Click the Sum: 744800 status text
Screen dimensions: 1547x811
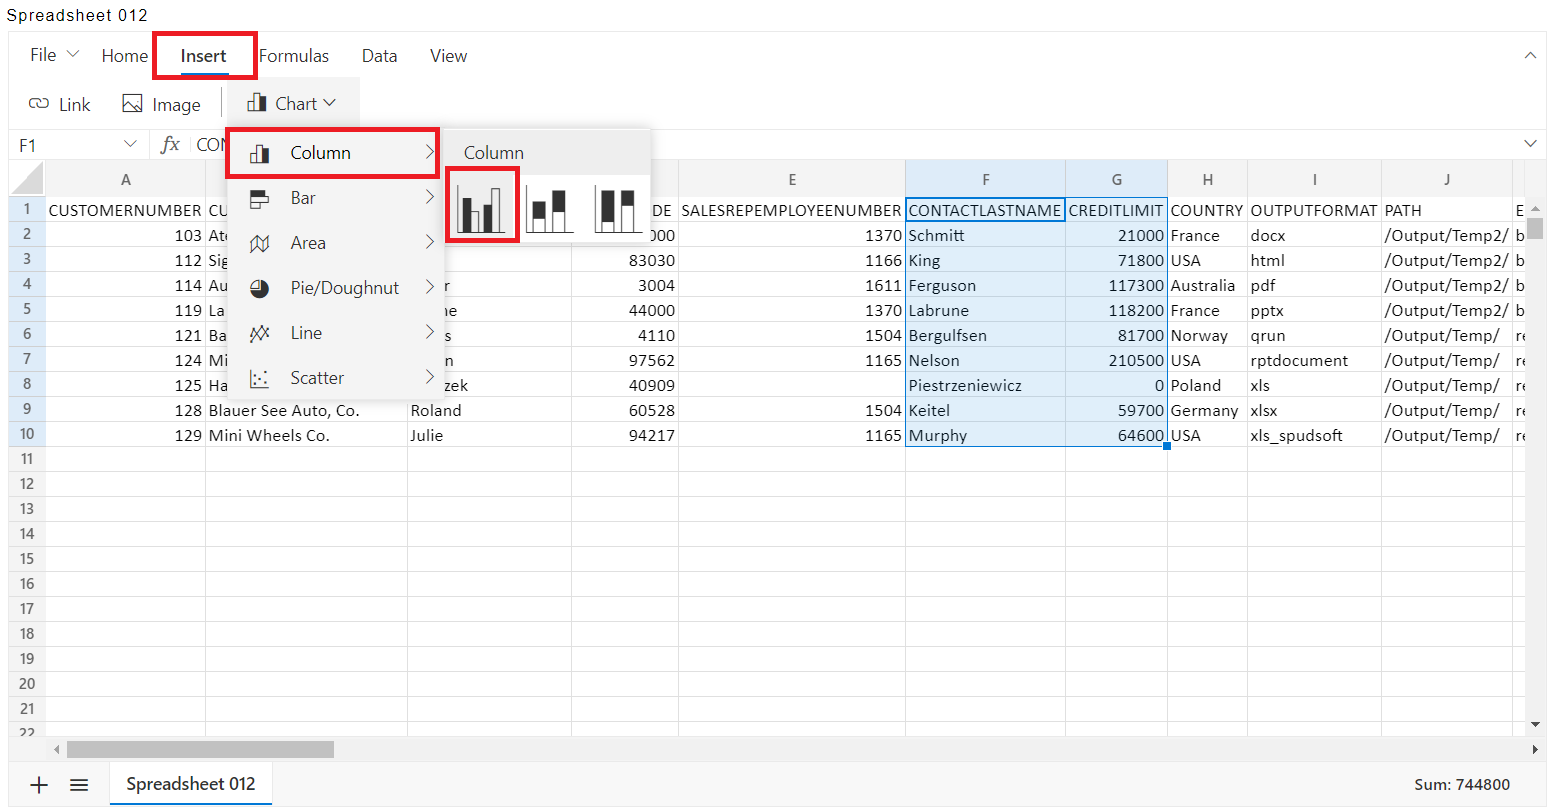[x=1462, y=785]
